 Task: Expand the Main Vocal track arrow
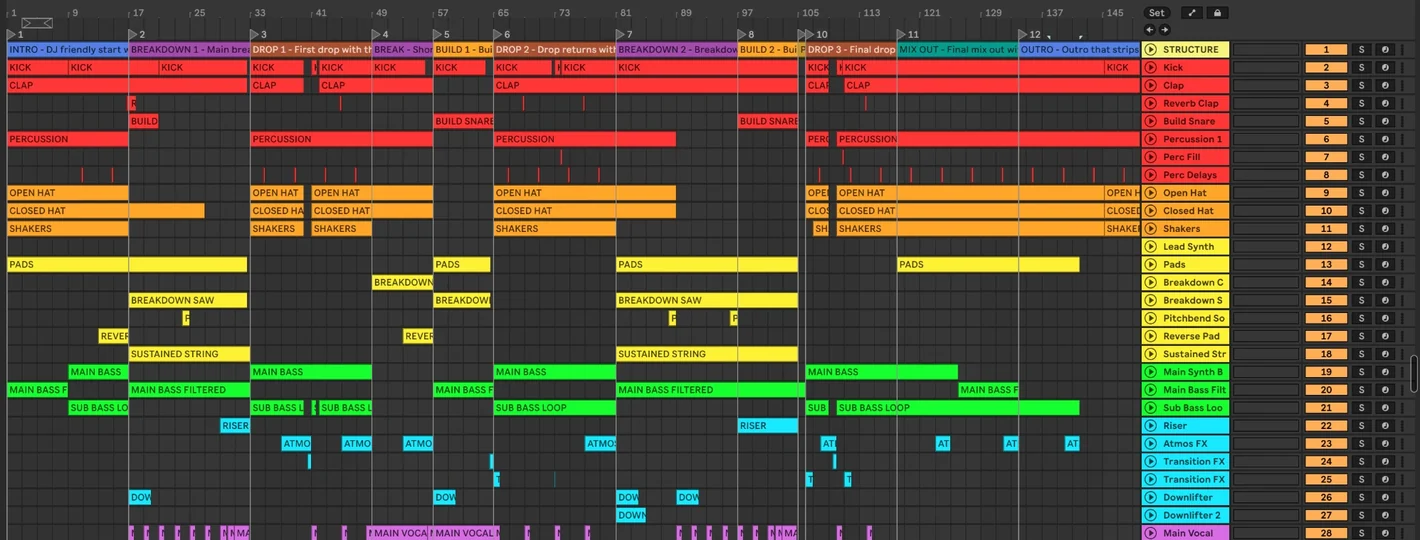(1150, 533)
